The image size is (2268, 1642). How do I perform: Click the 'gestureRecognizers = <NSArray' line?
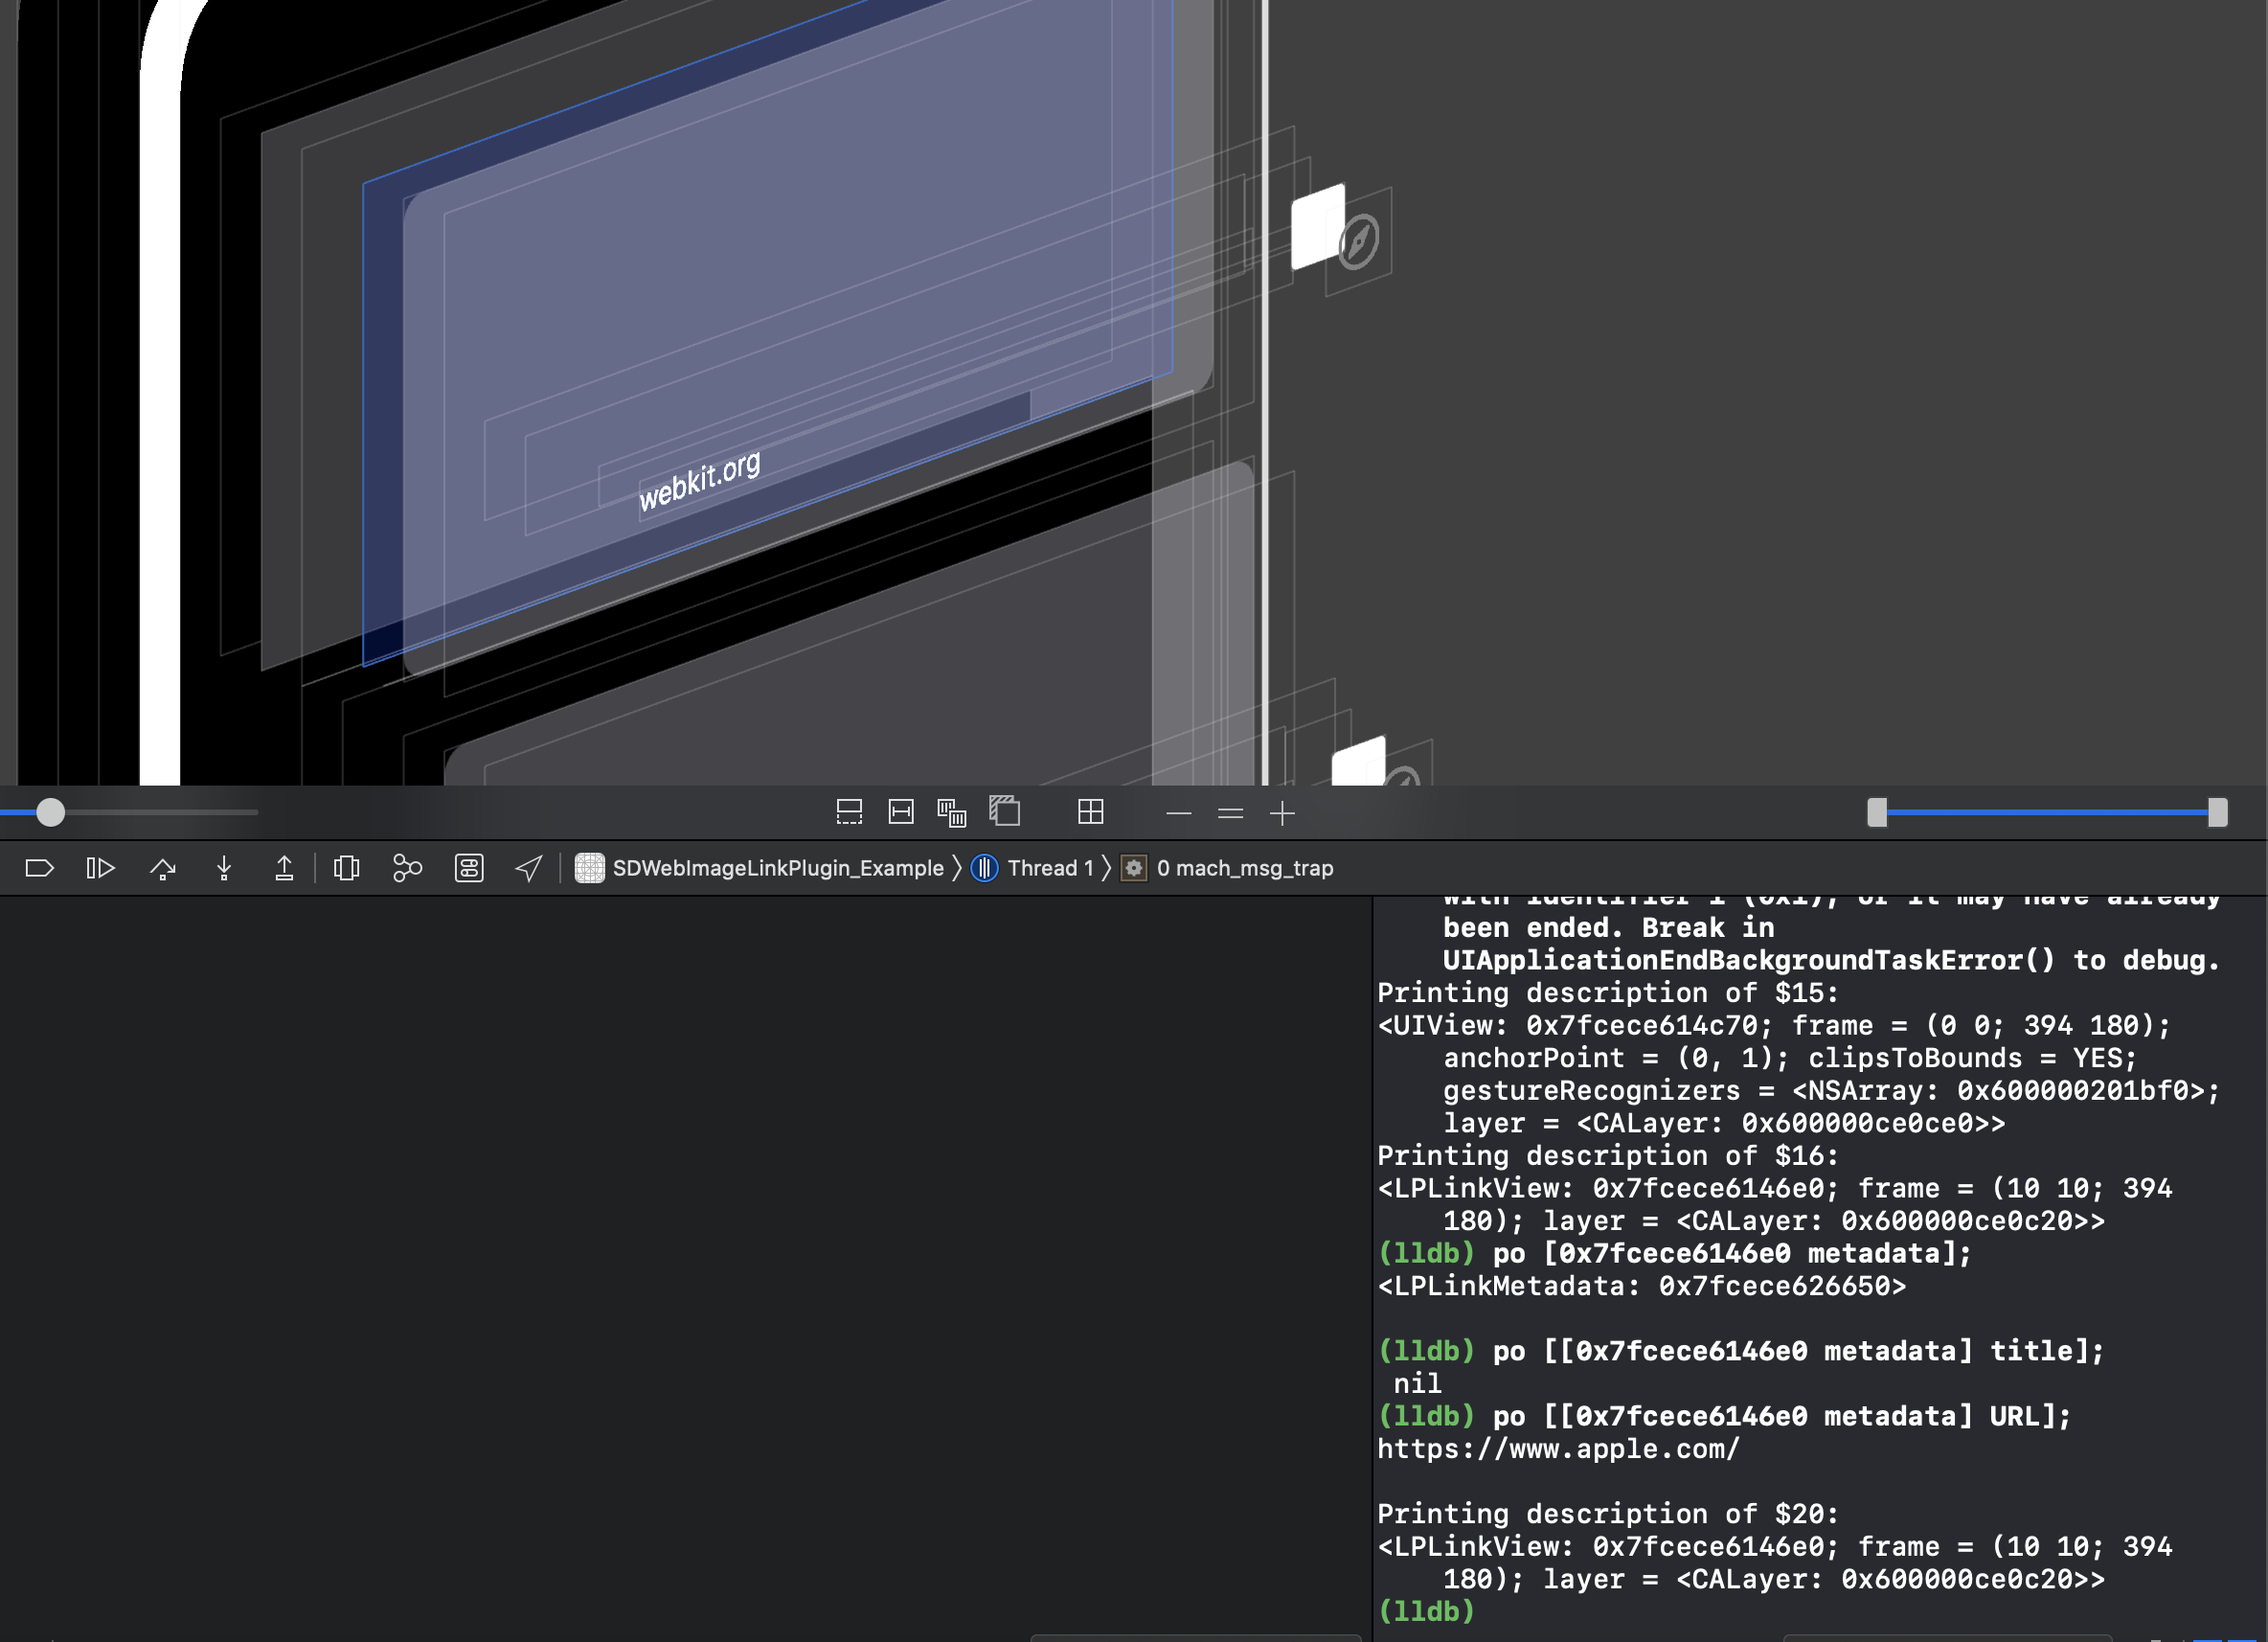[x=1831, y=1091]
